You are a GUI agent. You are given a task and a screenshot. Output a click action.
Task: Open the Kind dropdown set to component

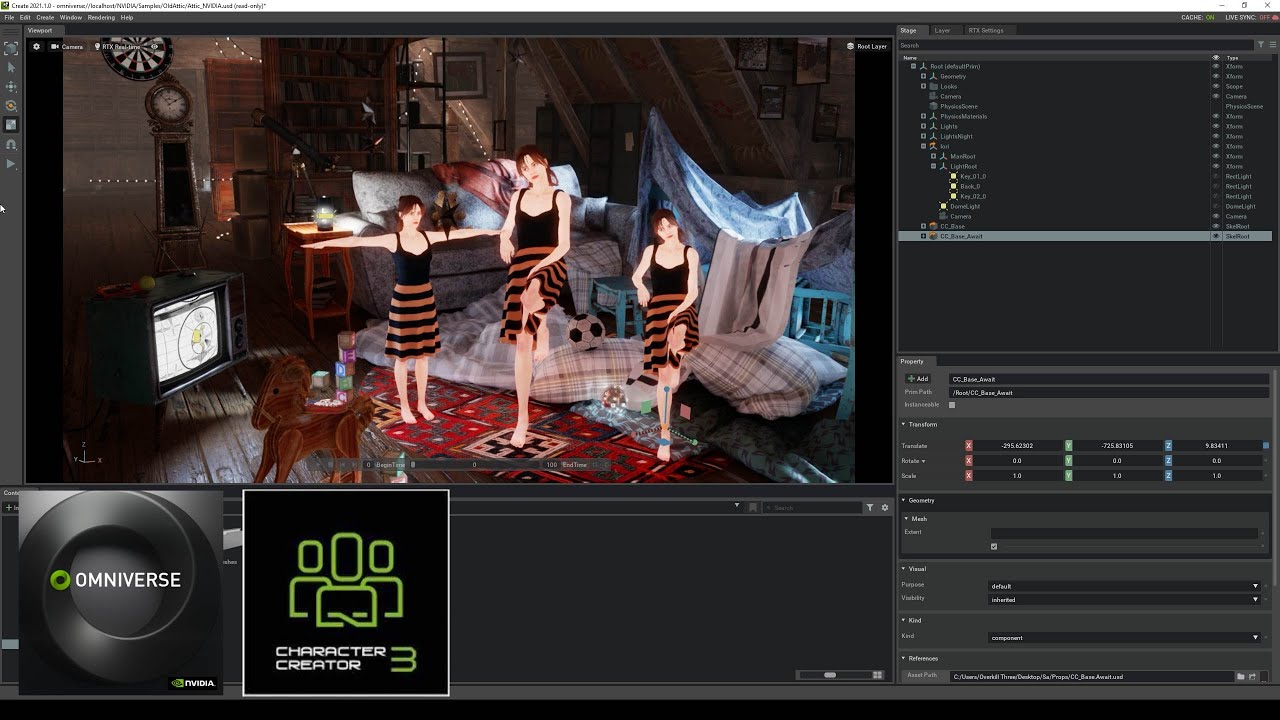point(1125,637)
